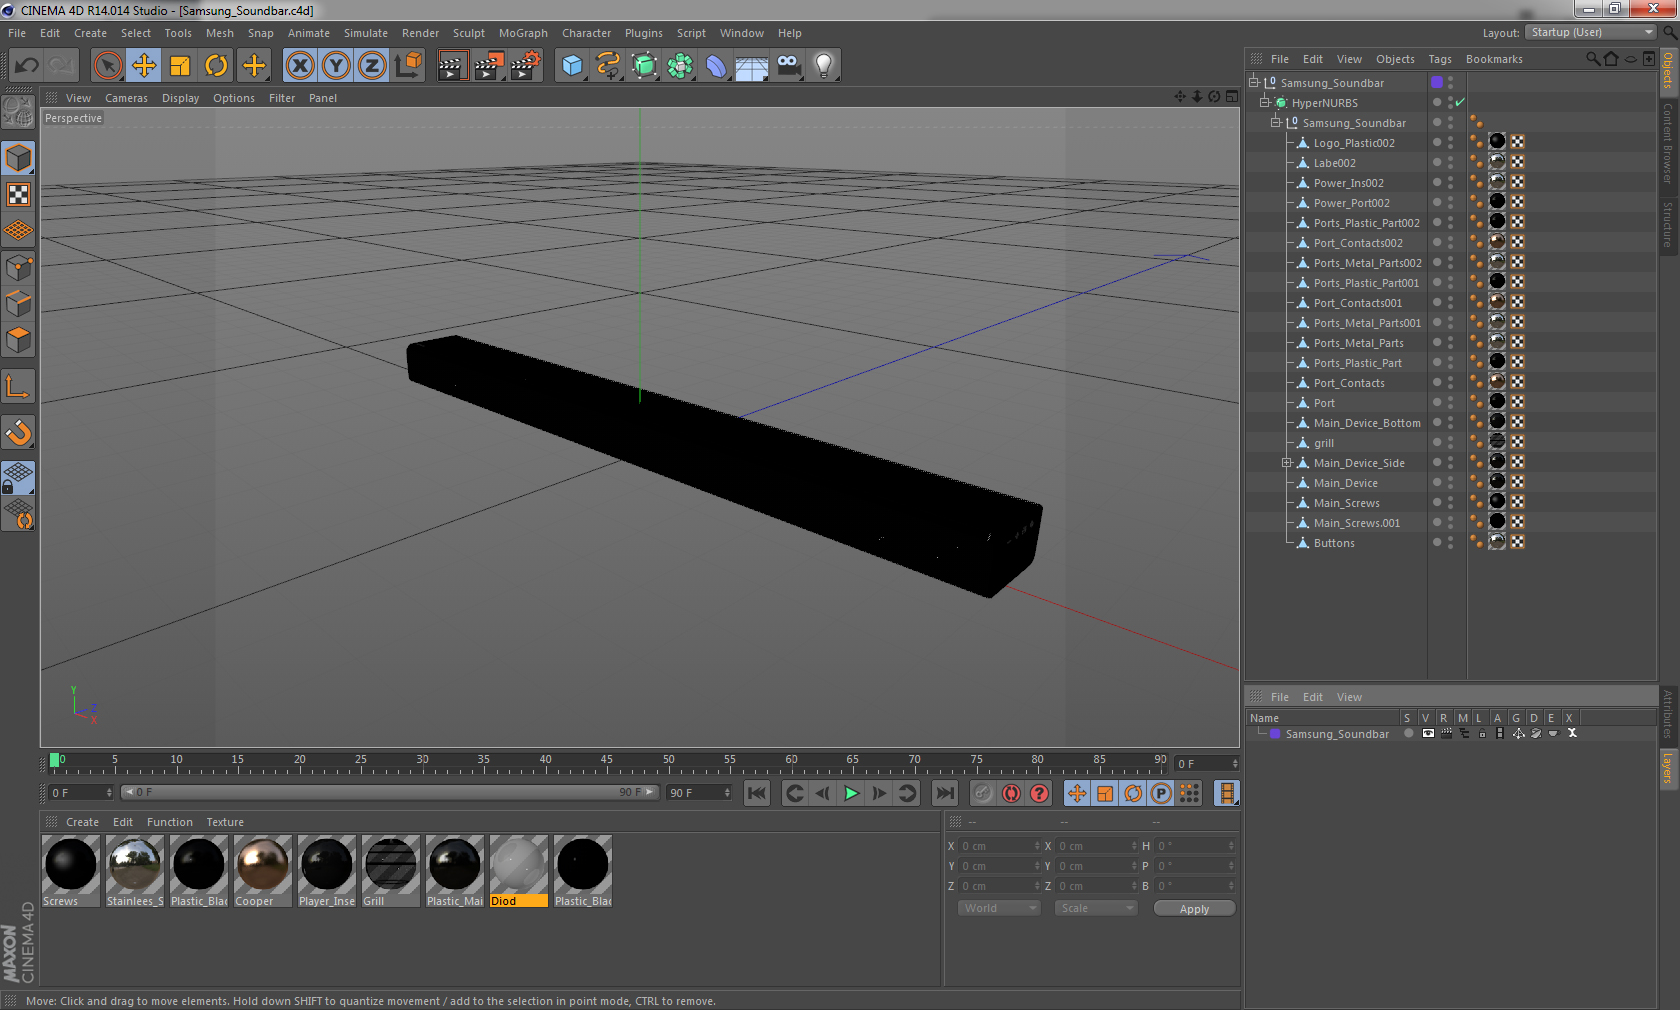Toggle Z axis lock

(372, 66)
